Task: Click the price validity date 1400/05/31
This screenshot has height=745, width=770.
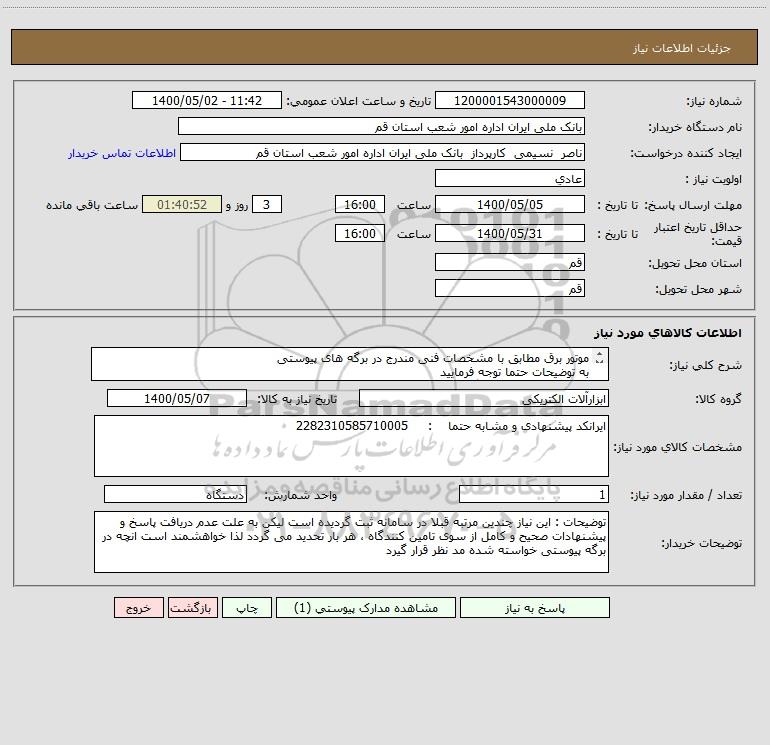Action: tap(510, 233)
